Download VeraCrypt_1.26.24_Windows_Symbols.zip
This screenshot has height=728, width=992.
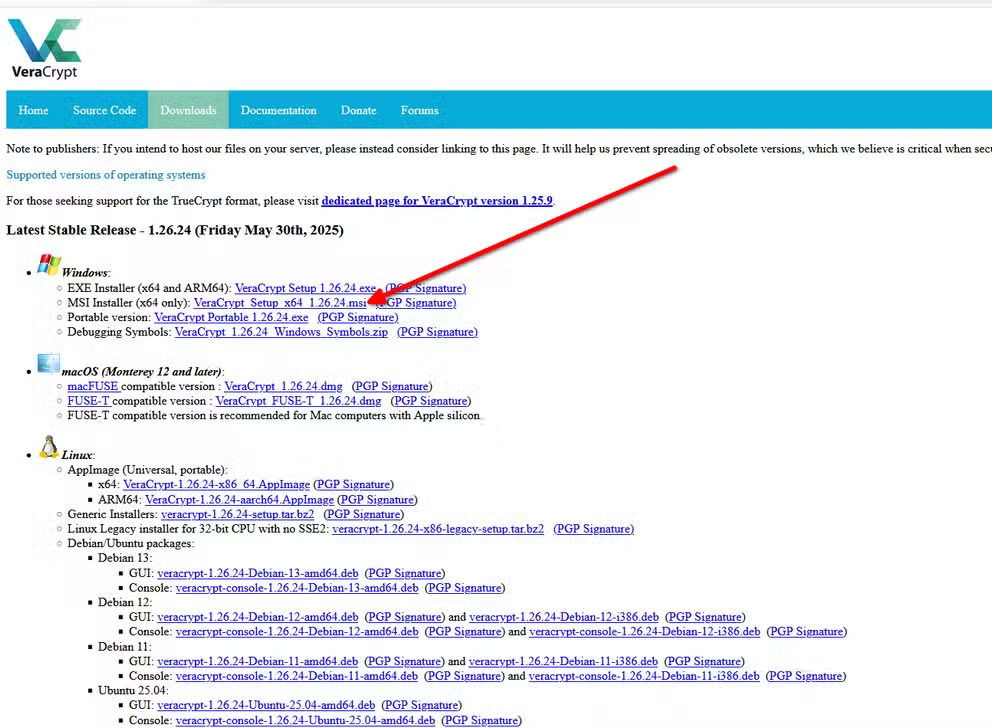tap(281, 332)
